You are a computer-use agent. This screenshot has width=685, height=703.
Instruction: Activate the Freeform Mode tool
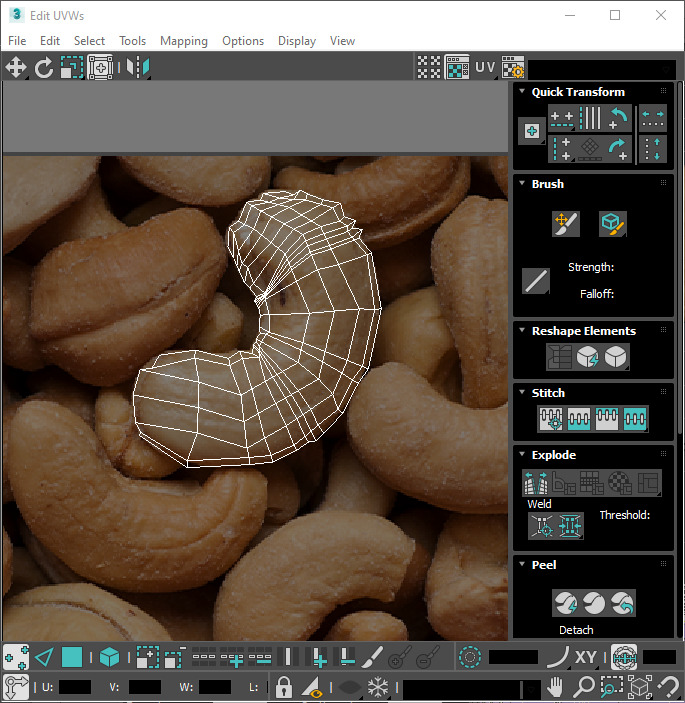(100, 68)
